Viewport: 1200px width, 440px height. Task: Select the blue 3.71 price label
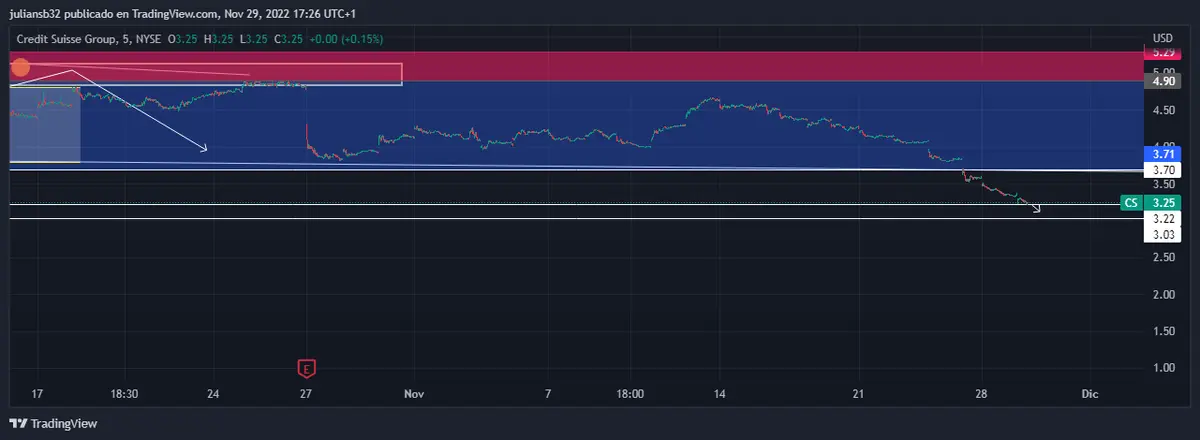click(x=1163, y=155)
